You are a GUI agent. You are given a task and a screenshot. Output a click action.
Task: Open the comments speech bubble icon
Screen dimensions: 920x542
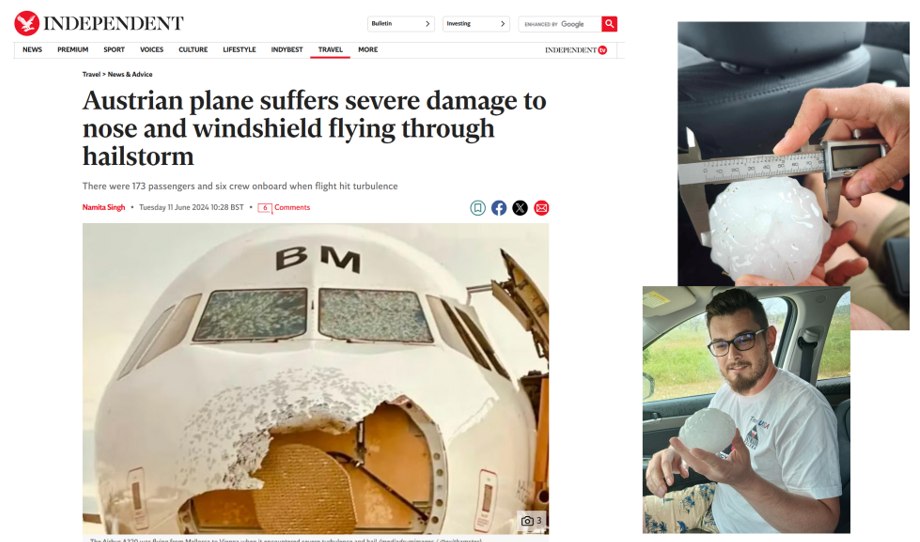point(265,208)
